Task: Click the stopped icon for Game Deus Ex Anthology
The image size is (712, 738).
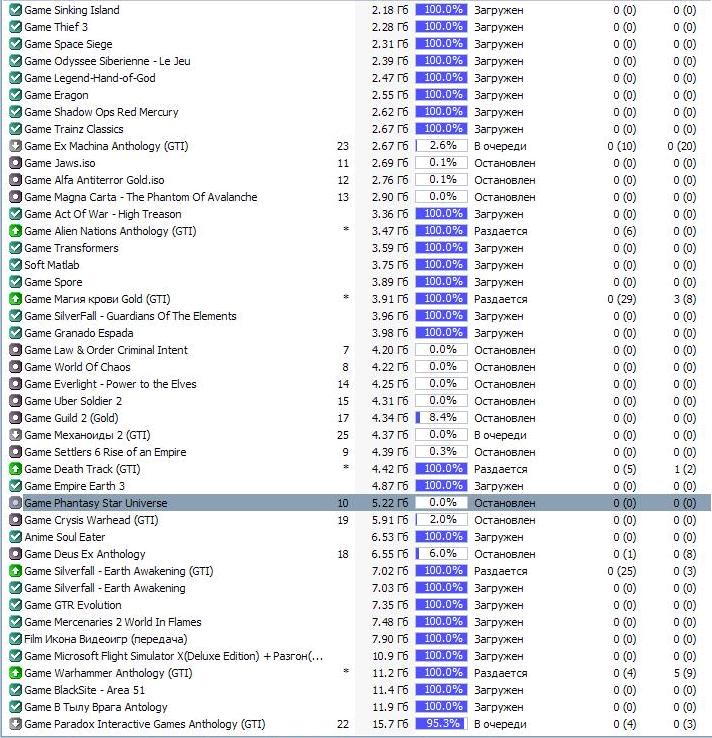Action: (x=16, y=554)
